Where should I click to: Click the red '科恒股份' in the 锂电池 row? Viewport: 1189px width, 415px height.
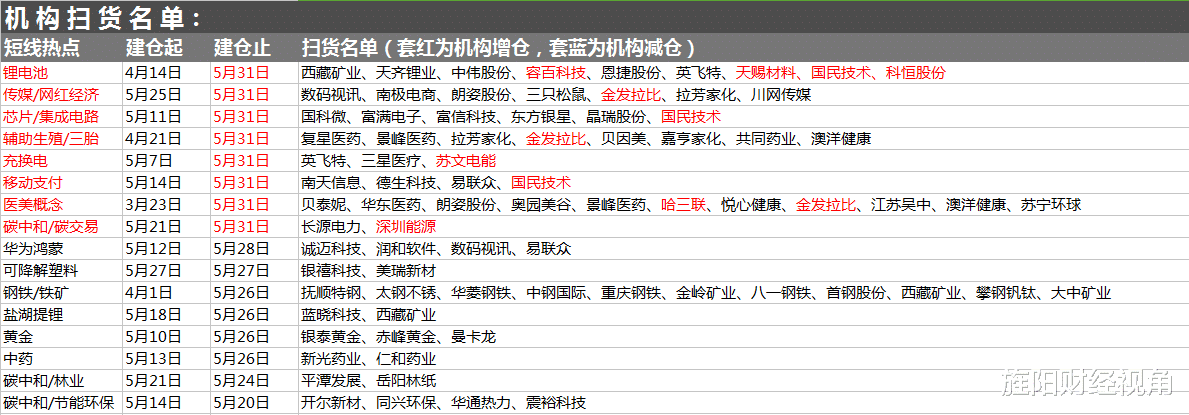tap(916, 74)
